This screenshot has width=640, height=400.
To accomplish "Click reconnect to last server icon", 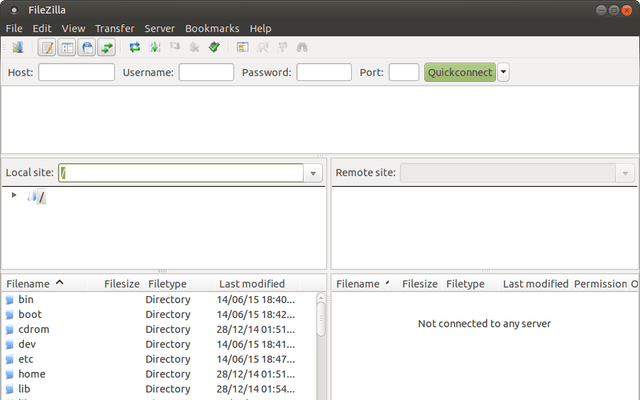I will [x=214, y=47].
